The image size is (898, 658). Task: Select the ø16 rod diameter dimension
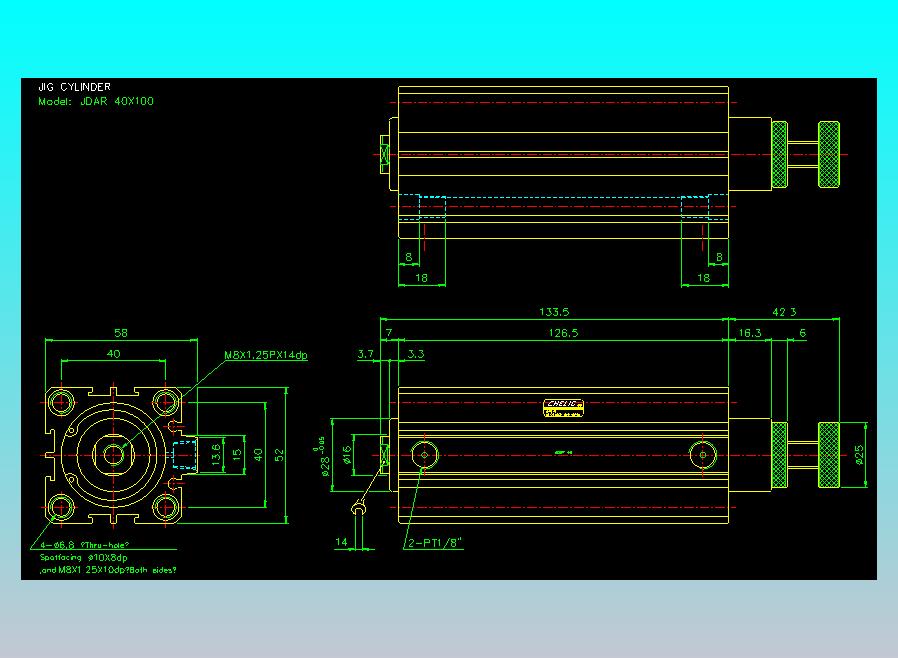[x=346, y=455]
